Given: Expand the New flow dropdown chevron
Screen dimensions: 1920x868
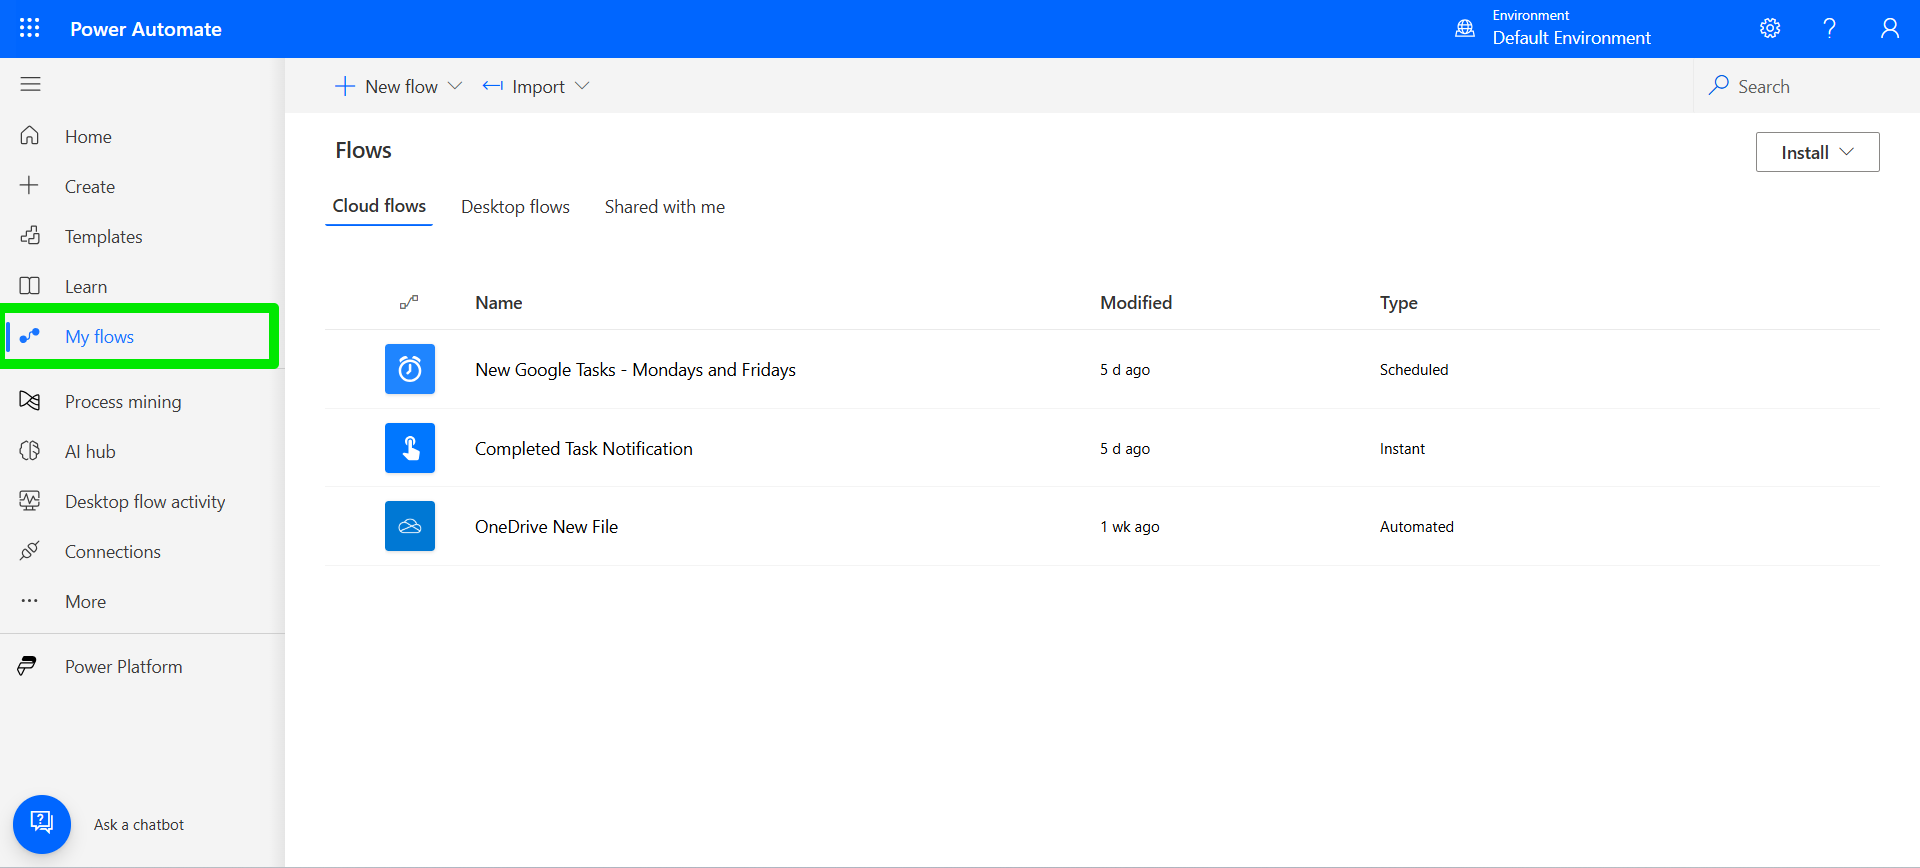Looking at the screenshot, I should pyautogui.click(x=455, y=86).
